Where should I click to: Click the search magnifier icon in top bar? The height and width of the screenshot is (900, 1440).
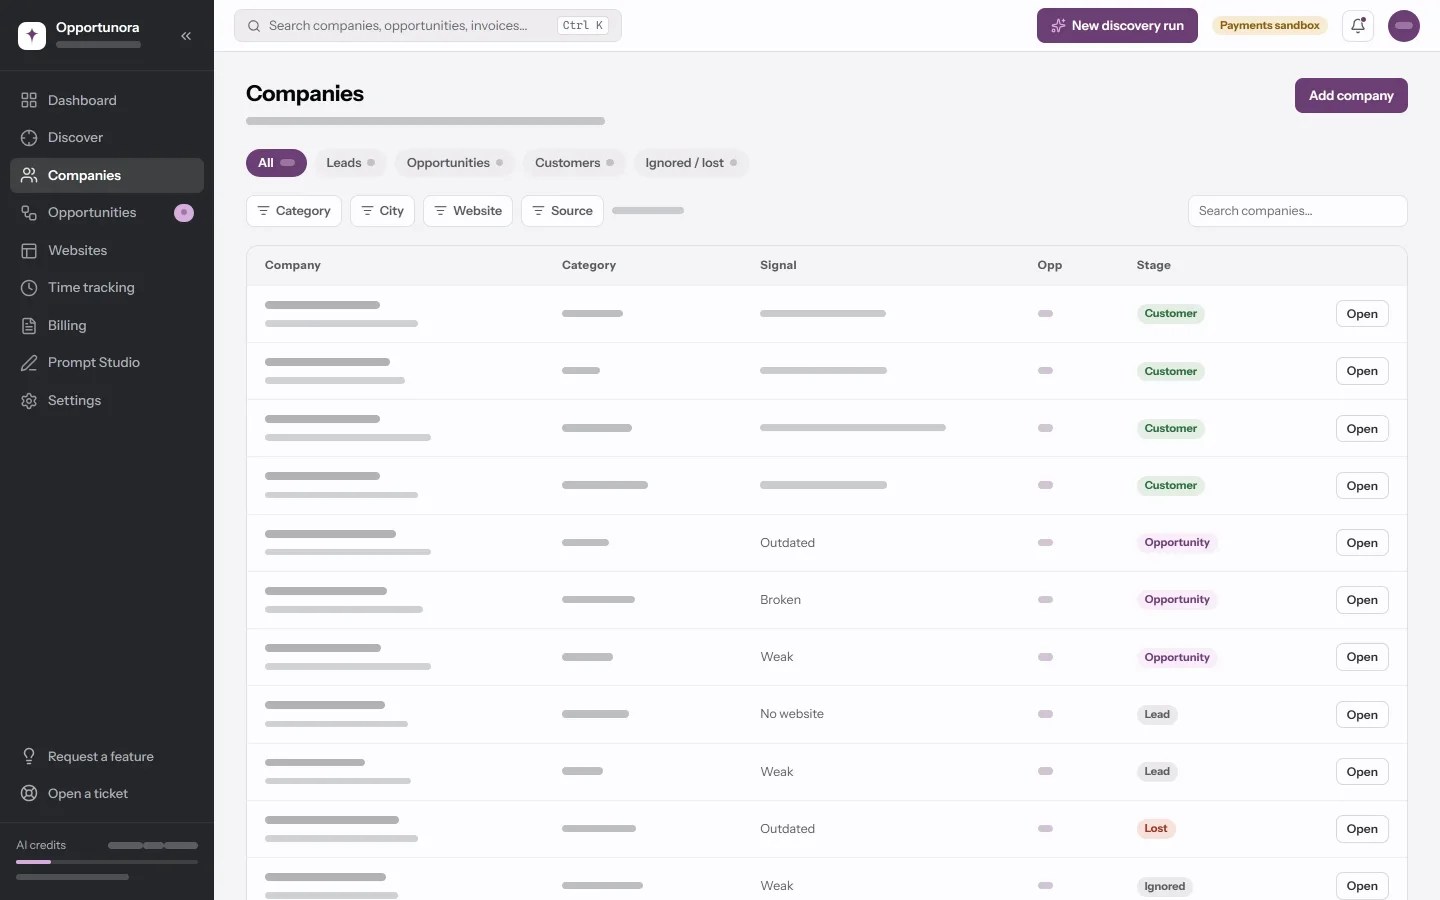[254, 26]
